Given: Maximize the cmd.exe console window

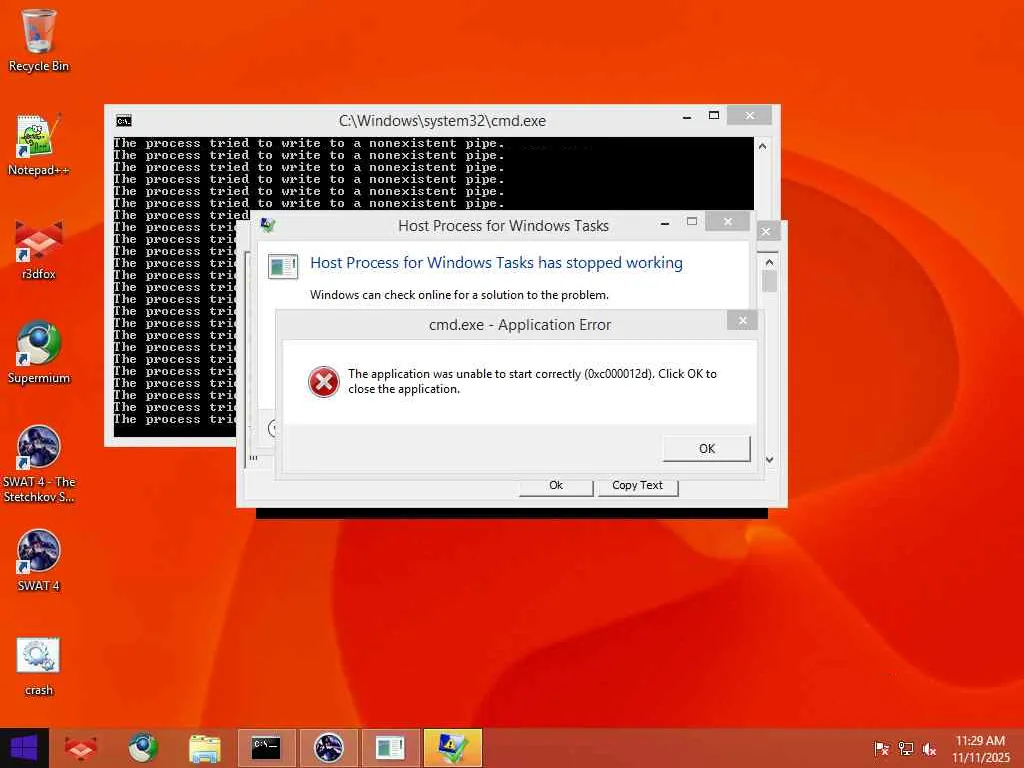Looking at the screenshot, I should tap(714, 116).
